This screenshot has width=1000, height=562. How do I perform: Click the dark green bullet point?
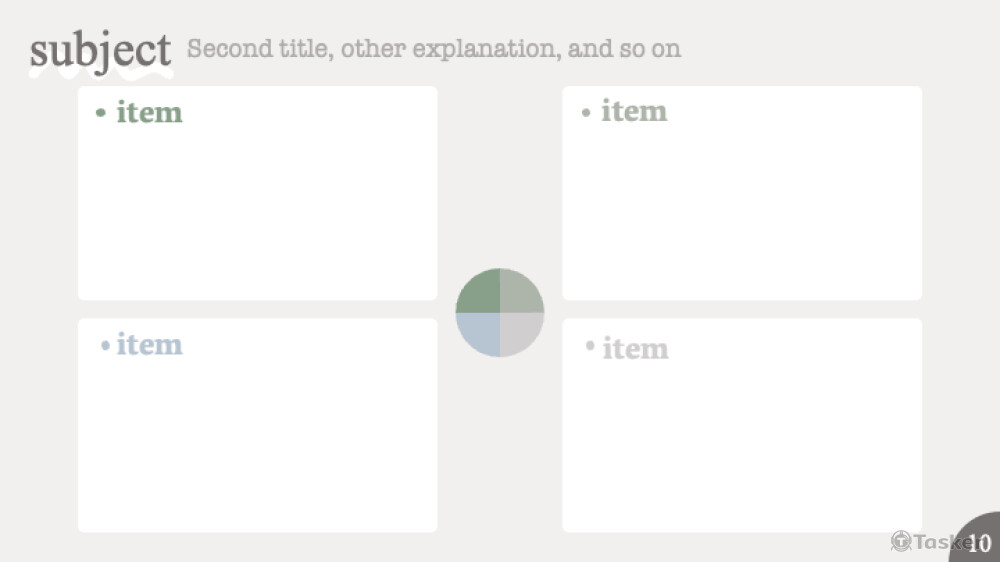pos(101,113)
